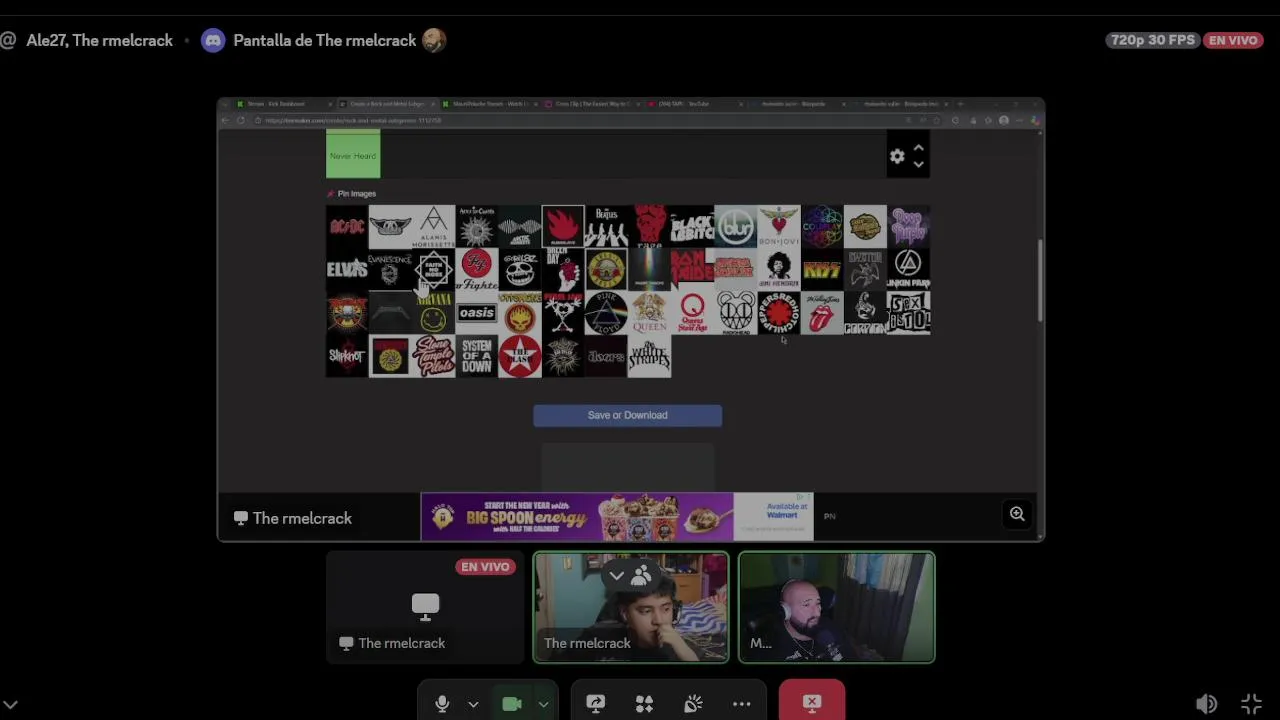Pick the Black Sabbath logo
The width and height of the screenshot is (1280, 720).
click(x=692, y=227)
